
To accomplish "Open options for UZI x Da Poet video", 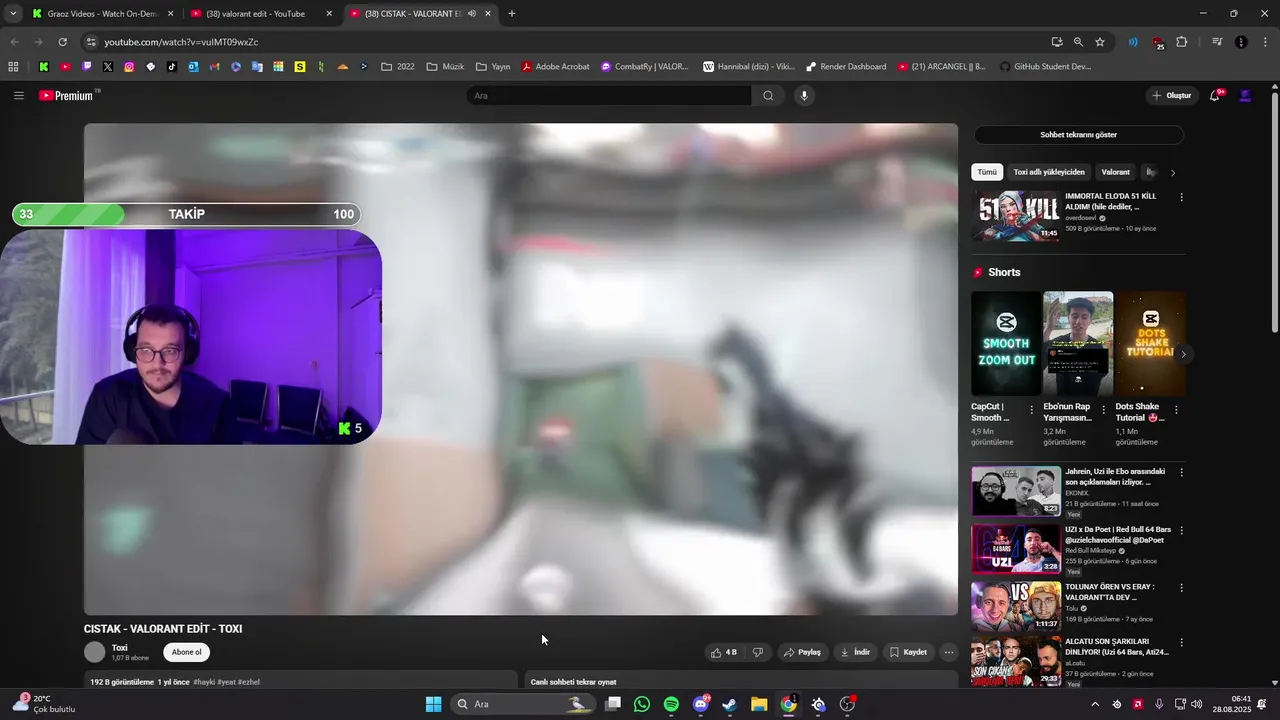I will pos(1181,531).
